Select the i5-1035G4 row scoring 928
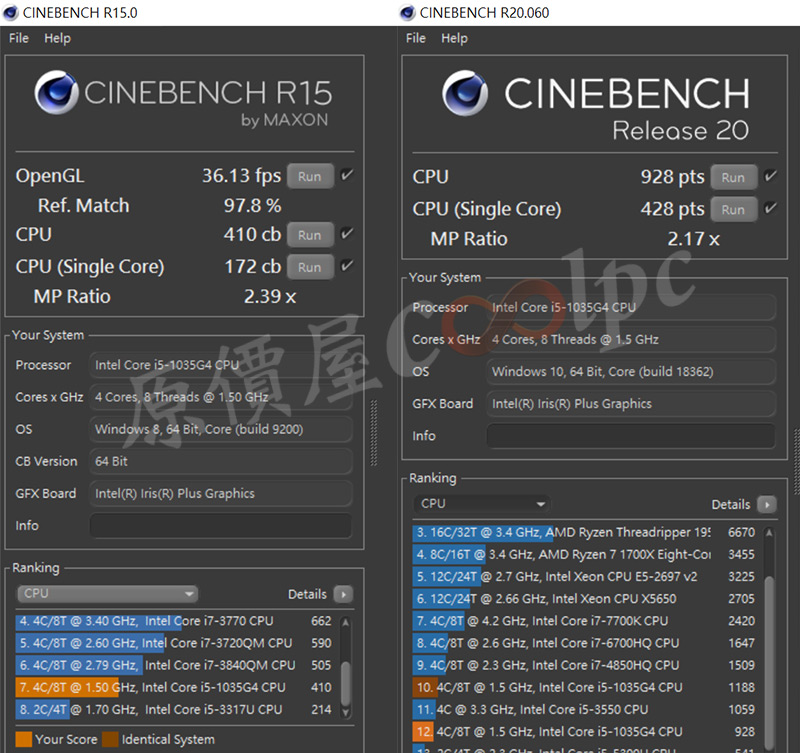This screenshot has width=800, height=753. [585, 732]
